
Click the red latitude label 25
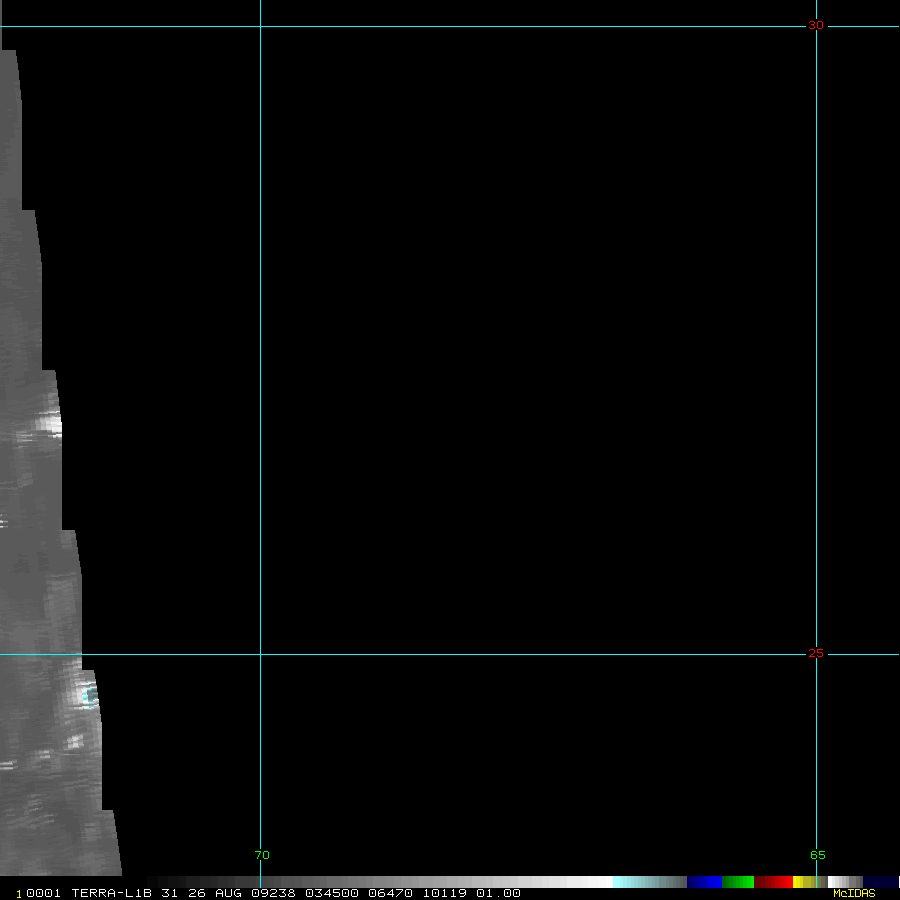coord(816,653)
